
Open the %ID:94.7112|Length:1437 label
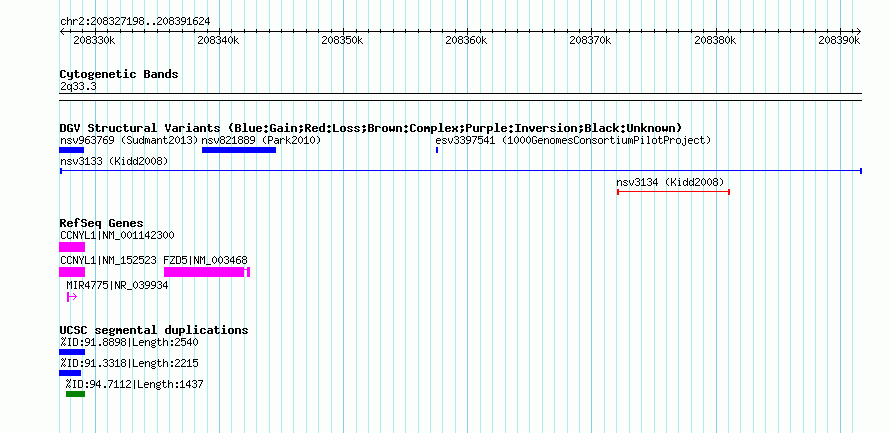(134, 384)
